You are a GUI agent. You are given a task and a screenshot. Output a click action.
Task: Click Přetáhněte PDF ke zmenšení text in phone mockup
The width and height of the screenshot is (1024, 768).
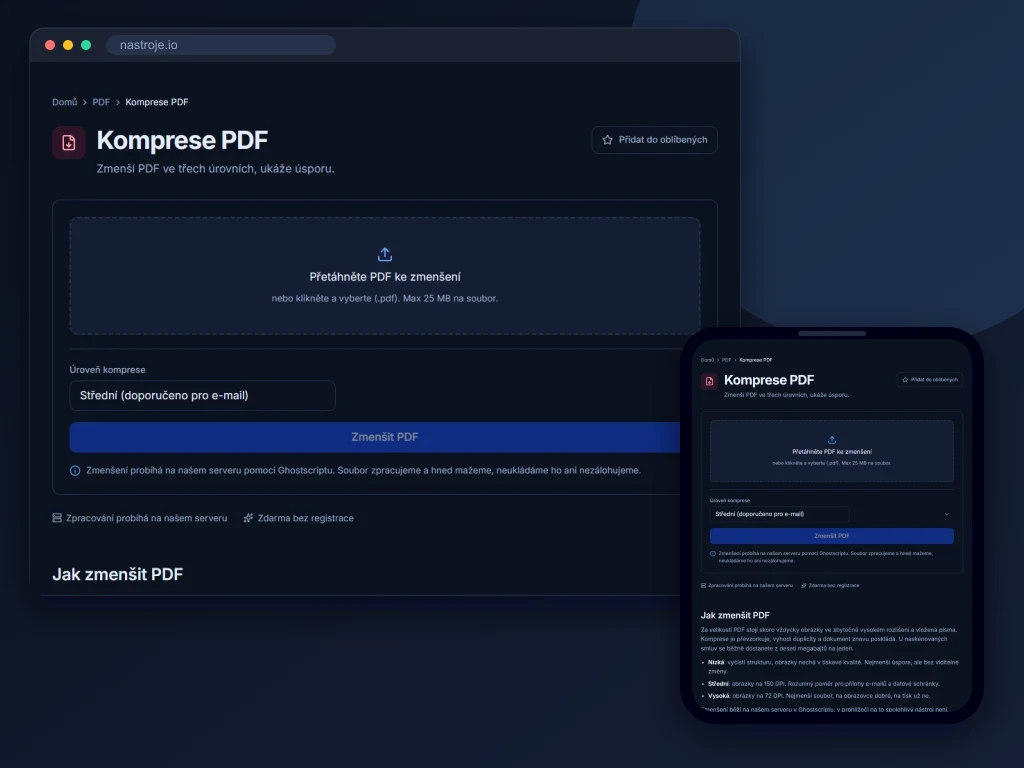(831, 451)
